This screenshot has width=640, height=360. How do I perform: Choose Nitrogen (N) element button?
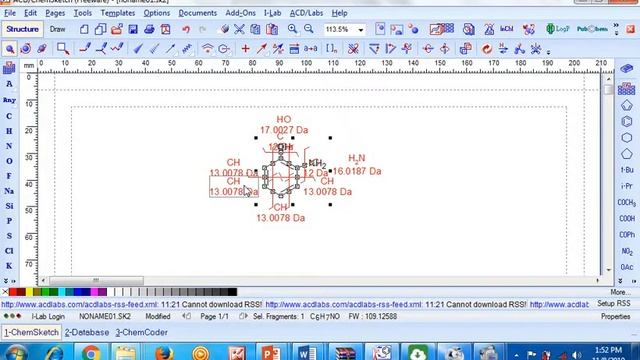(9, 146)
